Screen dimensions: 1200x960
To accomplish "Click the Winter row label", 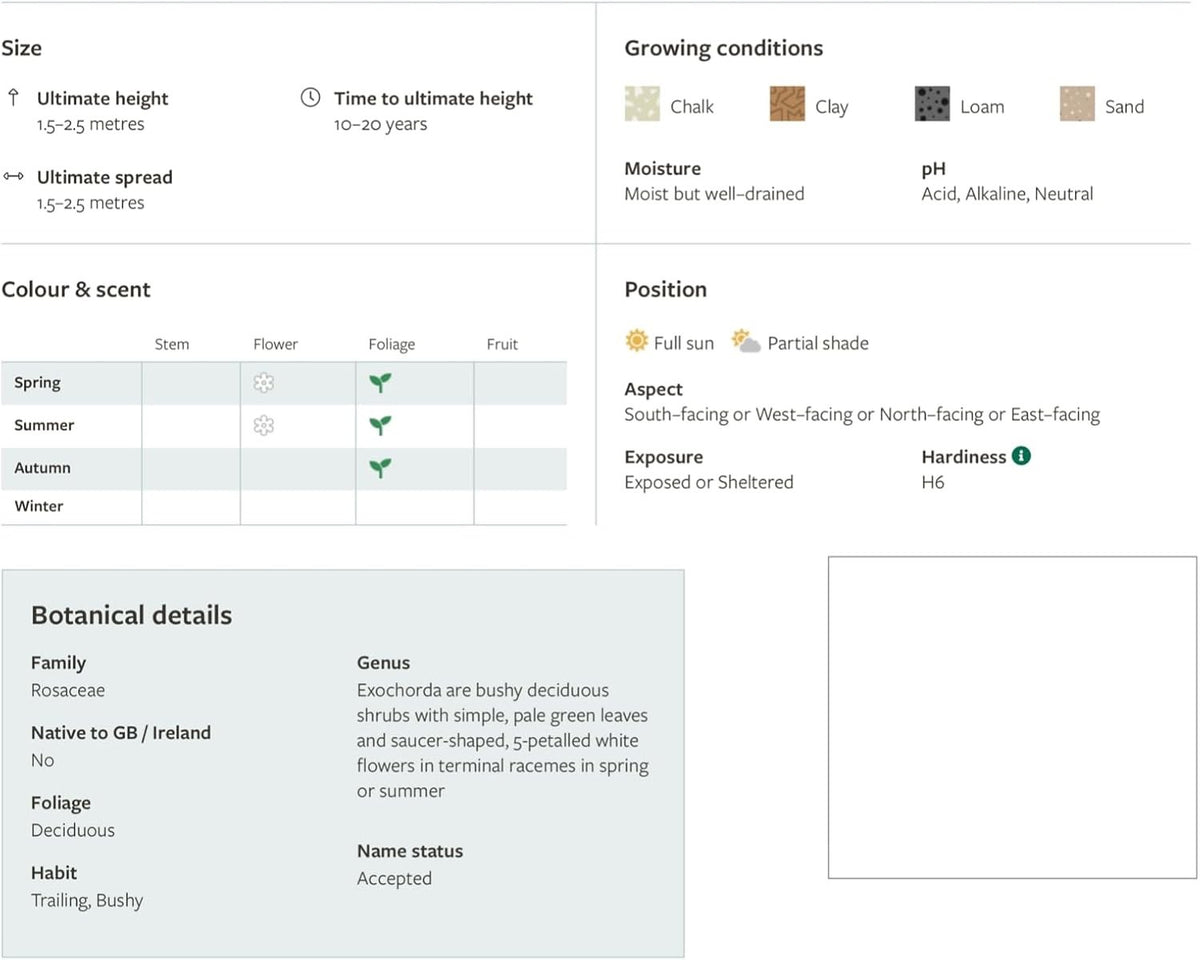I will 39,506.
